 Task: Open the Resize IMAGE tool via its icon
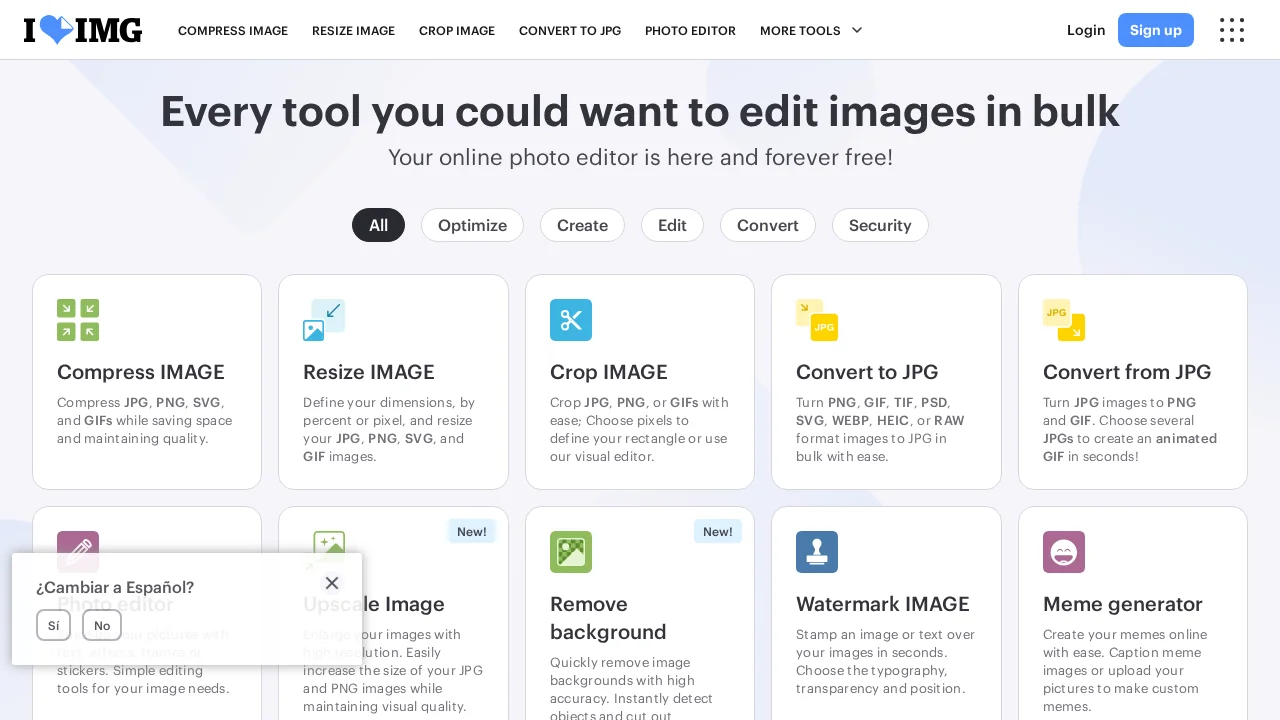[x=324, y=320]
